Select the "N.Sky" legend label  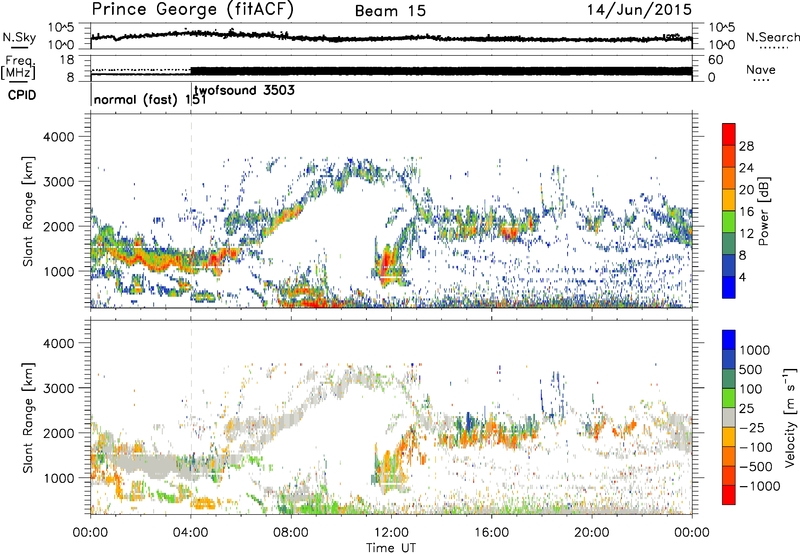click(x=19, y=37)
